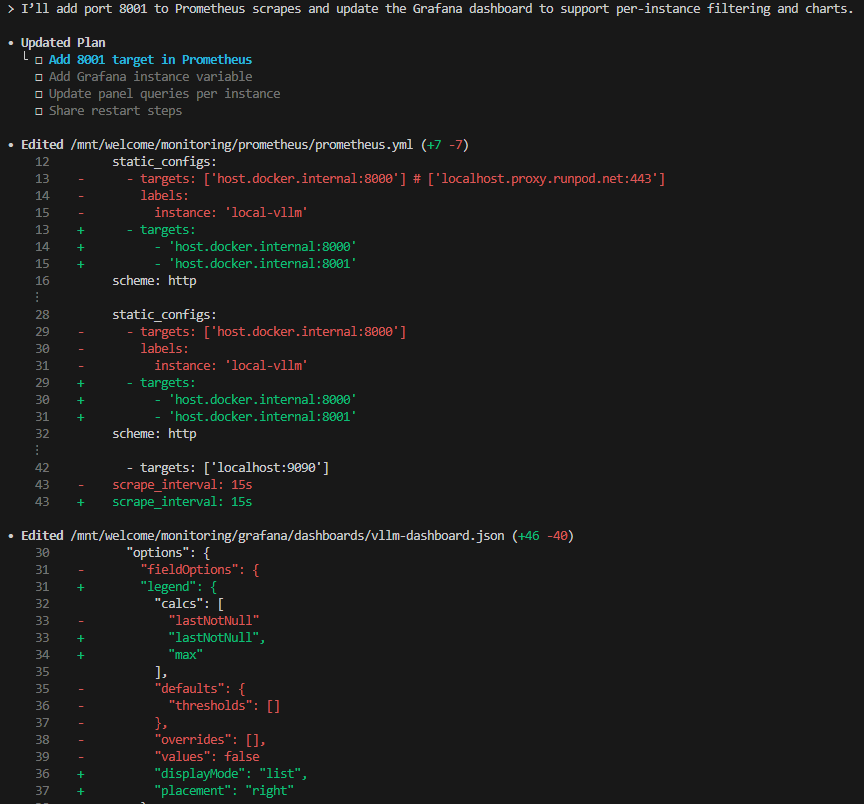This screenshot has height=804, width=864.
Task: Click the '+46' additions count for vllm-dashboard.json
Action: click(x=528, y=536)
